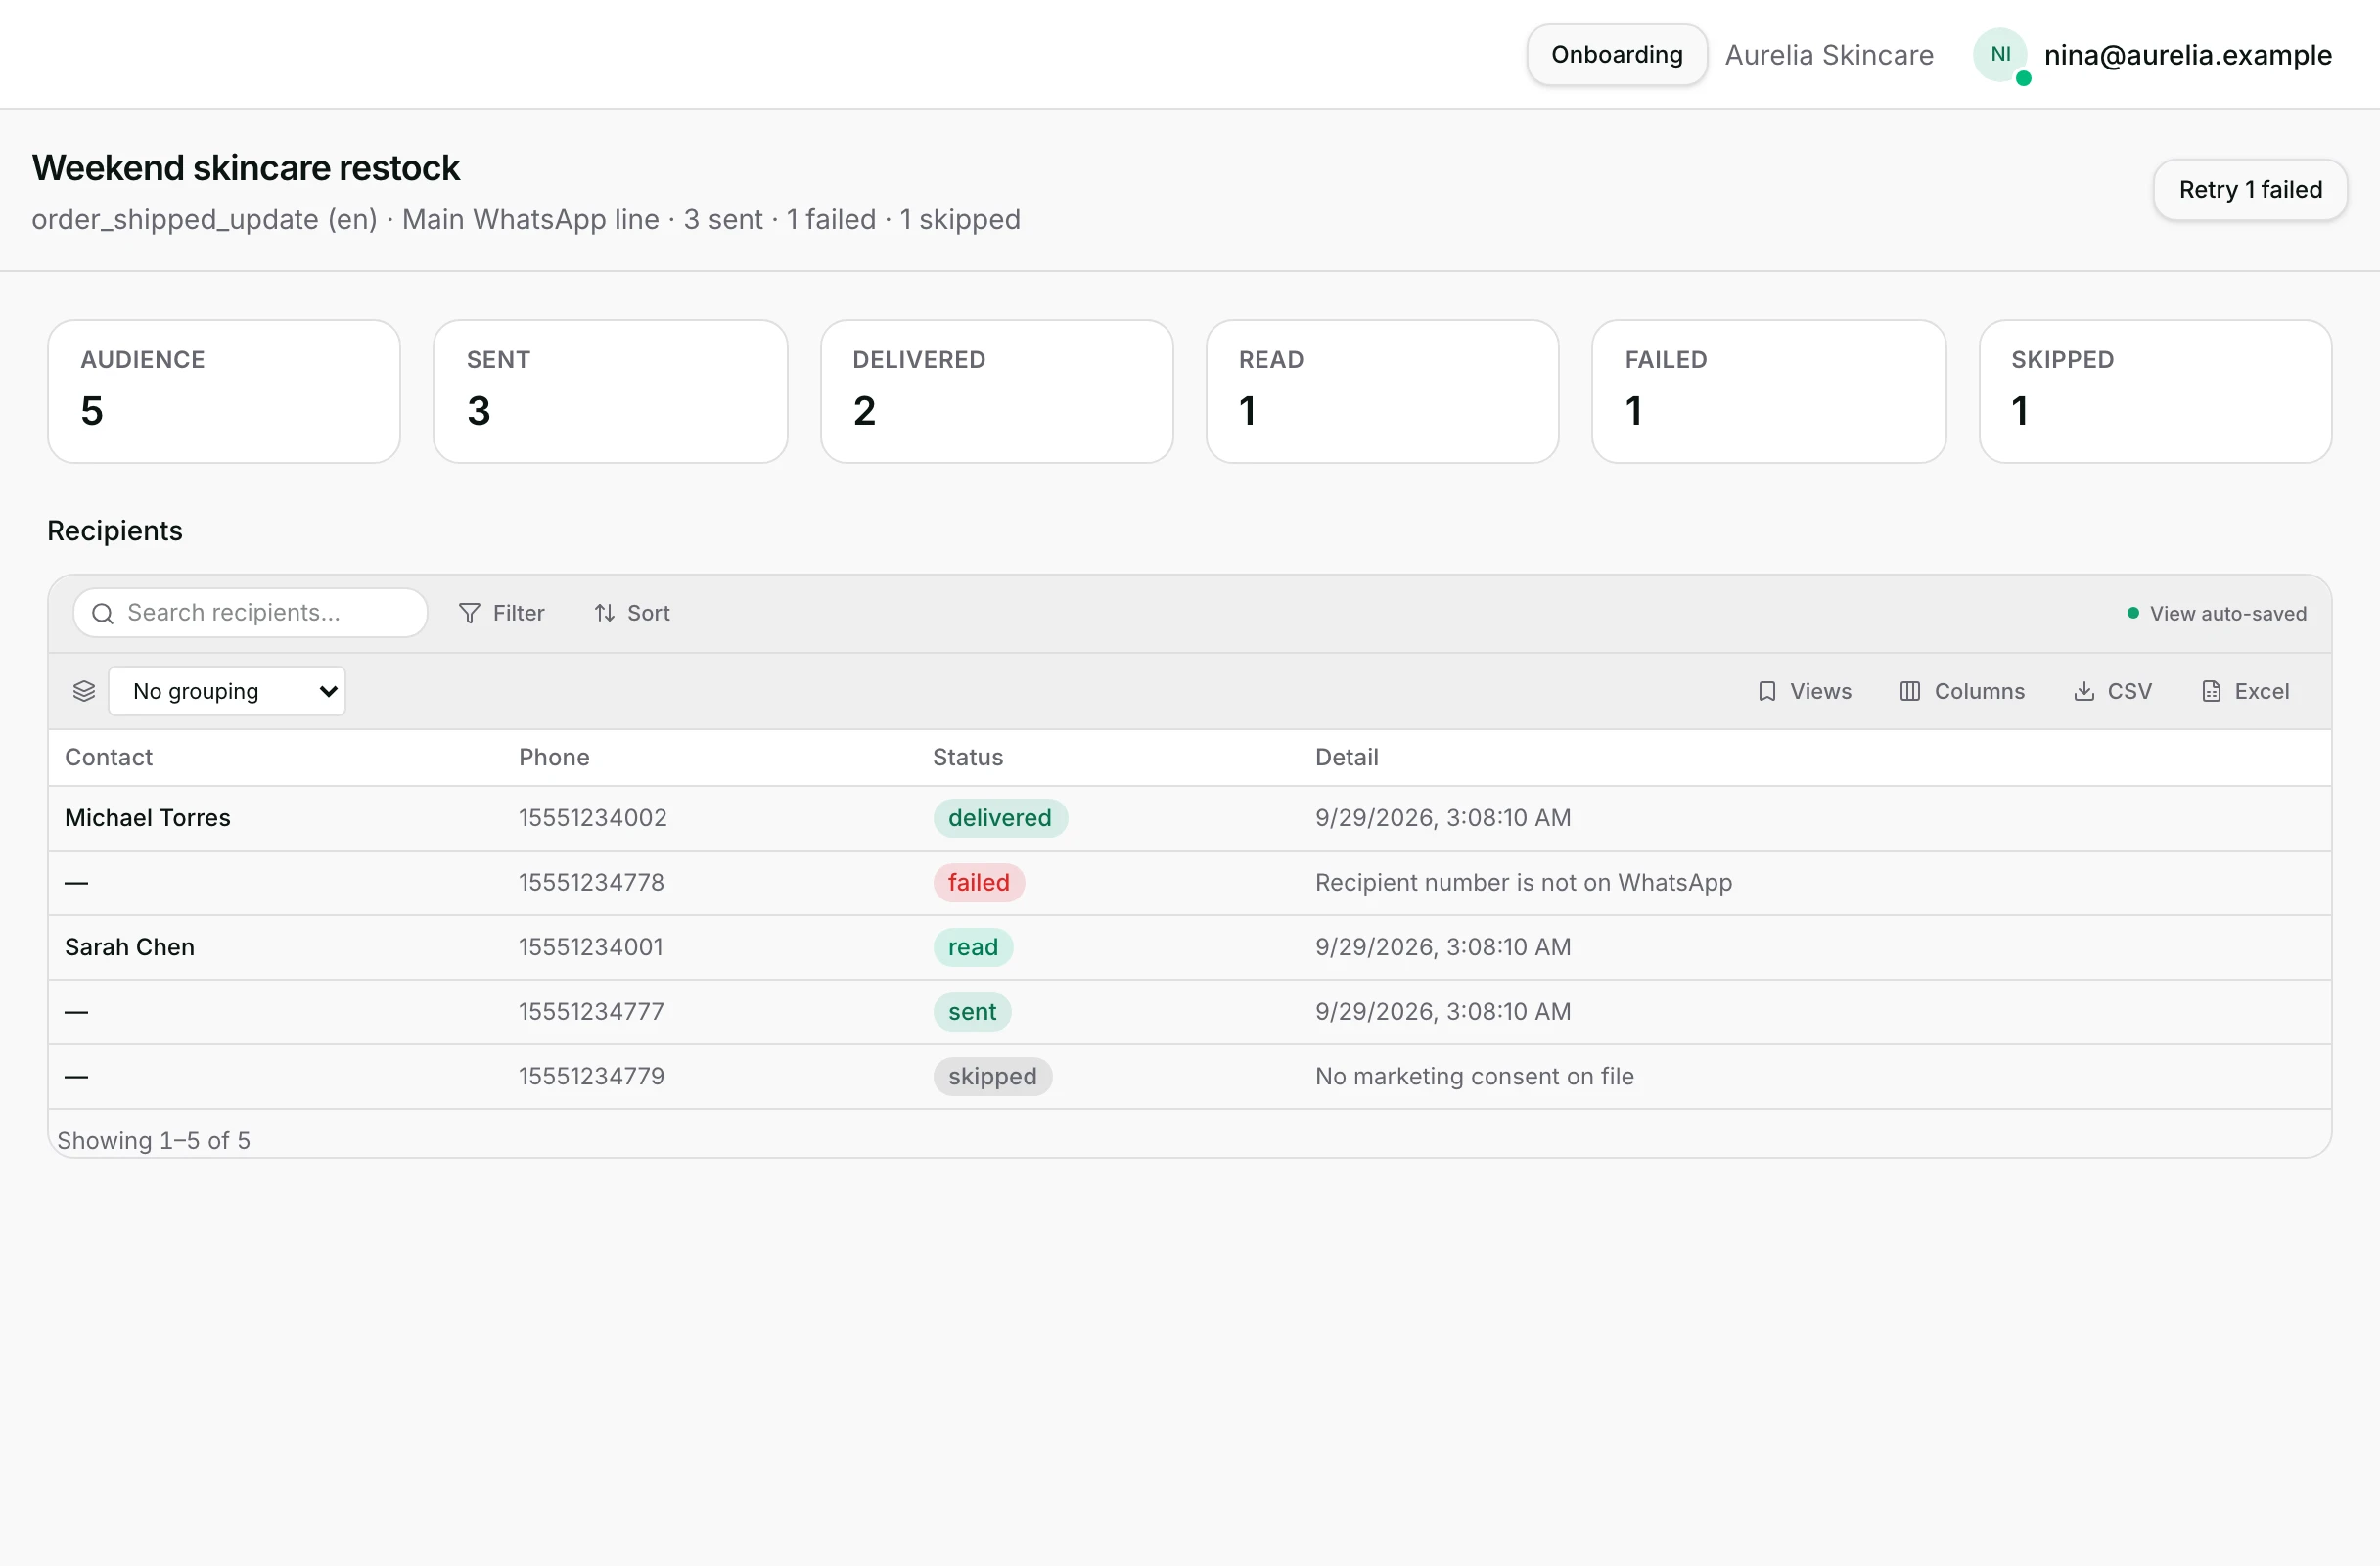Click the Filter funnel icon
2380x1566 pixels.
[x=469, y=613]
